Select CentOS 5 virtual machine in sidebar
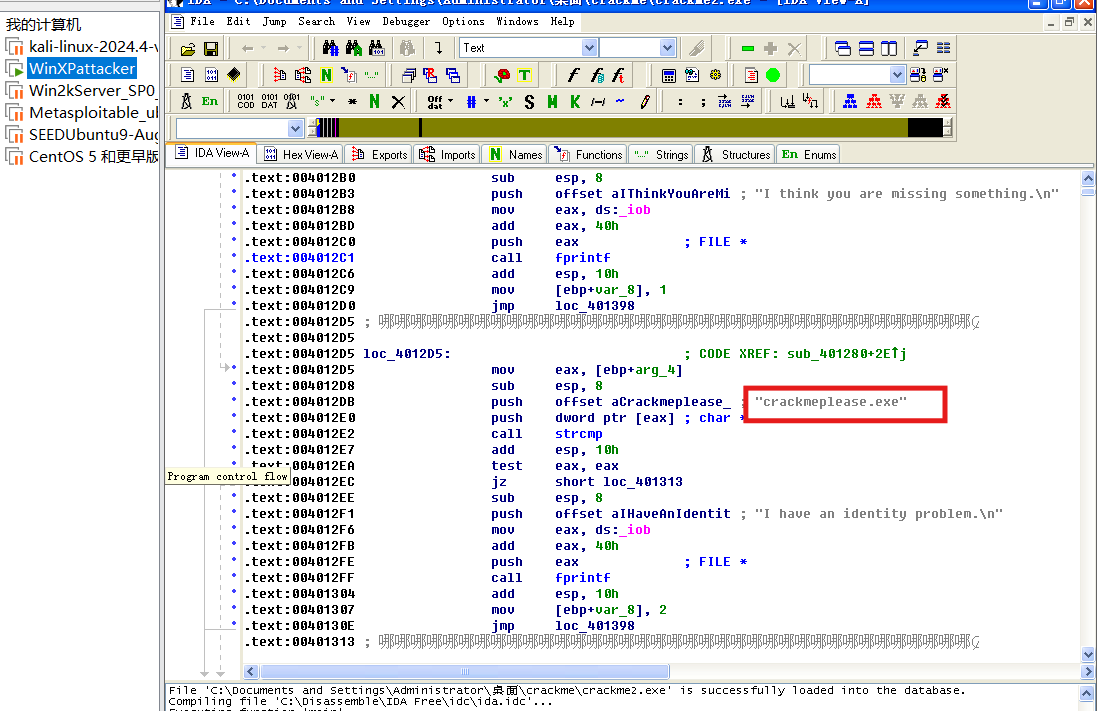1097x711 pixels. click(x=81, y=157)
